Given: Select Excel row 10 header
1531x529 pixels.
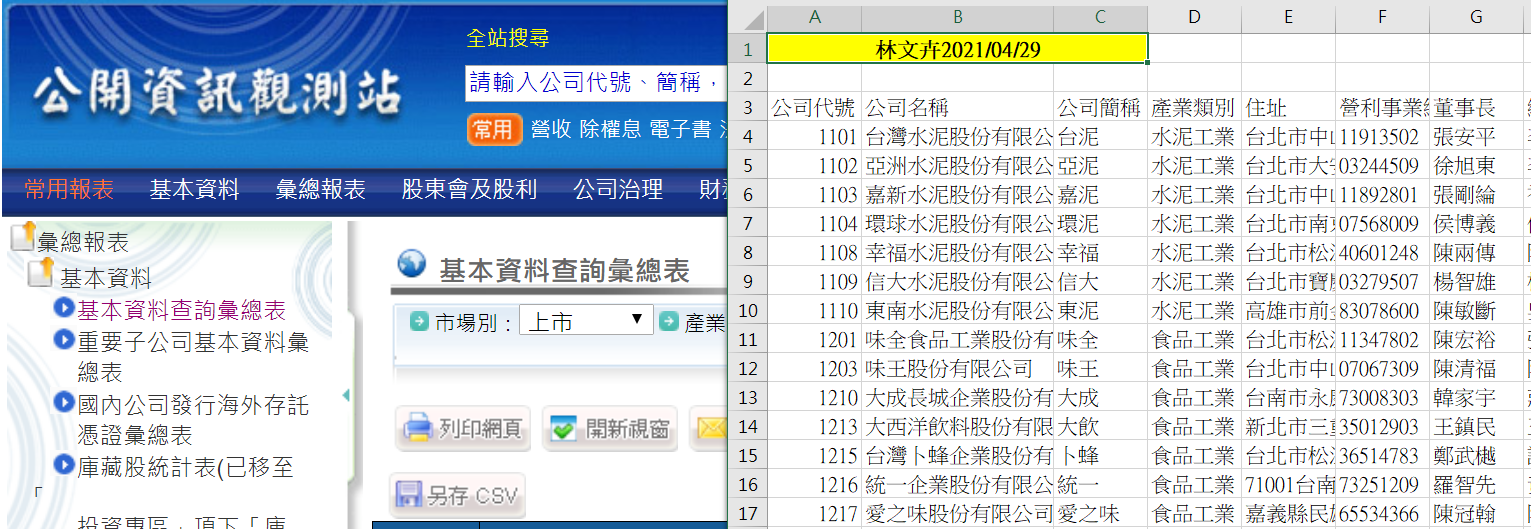Looking at the screenshot, I should [x=749, y=310].
